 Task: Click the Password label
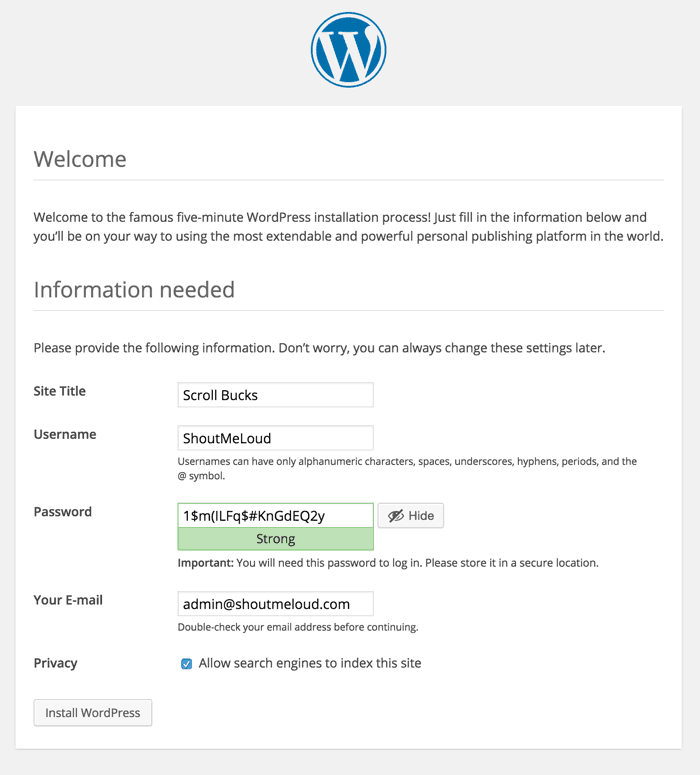[63, 512]
